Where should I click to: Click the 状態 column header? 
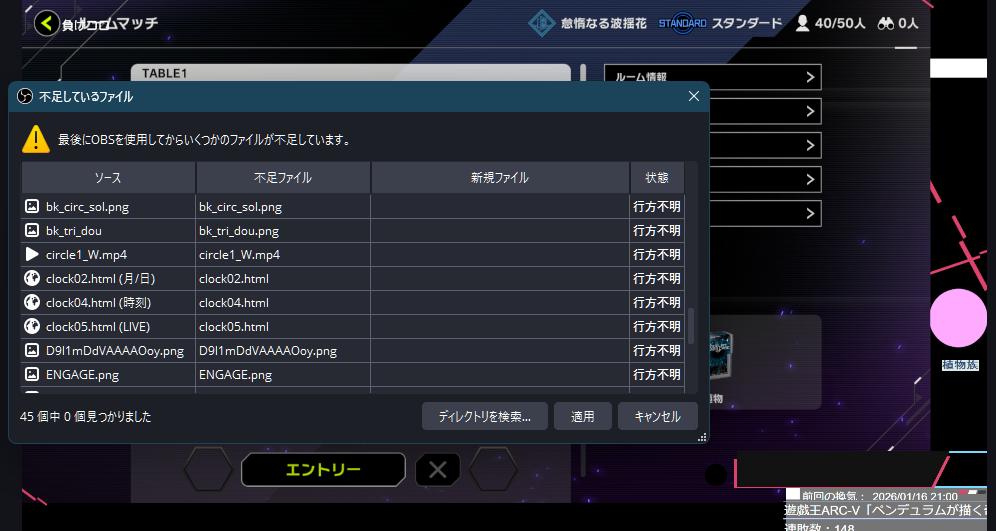[x=657, y=178]
